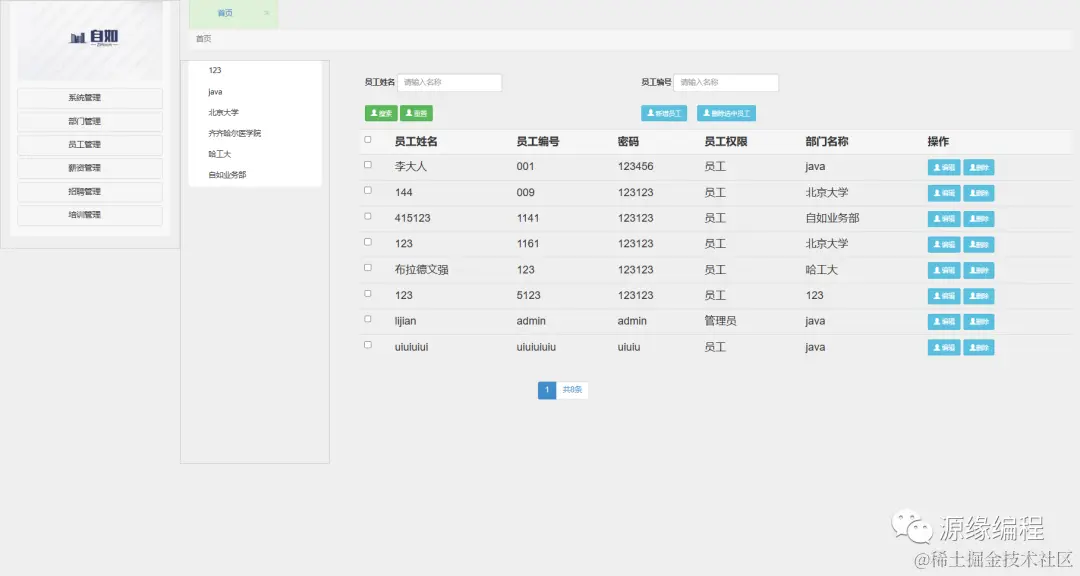Close the 首页 tab with its x
The height and width of the screenshot is (576, 1080).
coord(267,13)
